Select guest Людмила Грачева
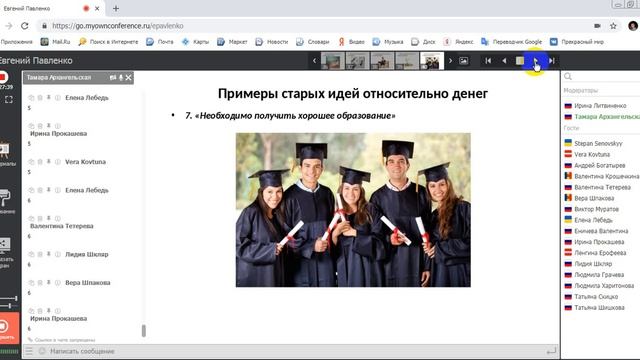The height and width of the screenshot is (360, 640). click(x=599, y=275)
